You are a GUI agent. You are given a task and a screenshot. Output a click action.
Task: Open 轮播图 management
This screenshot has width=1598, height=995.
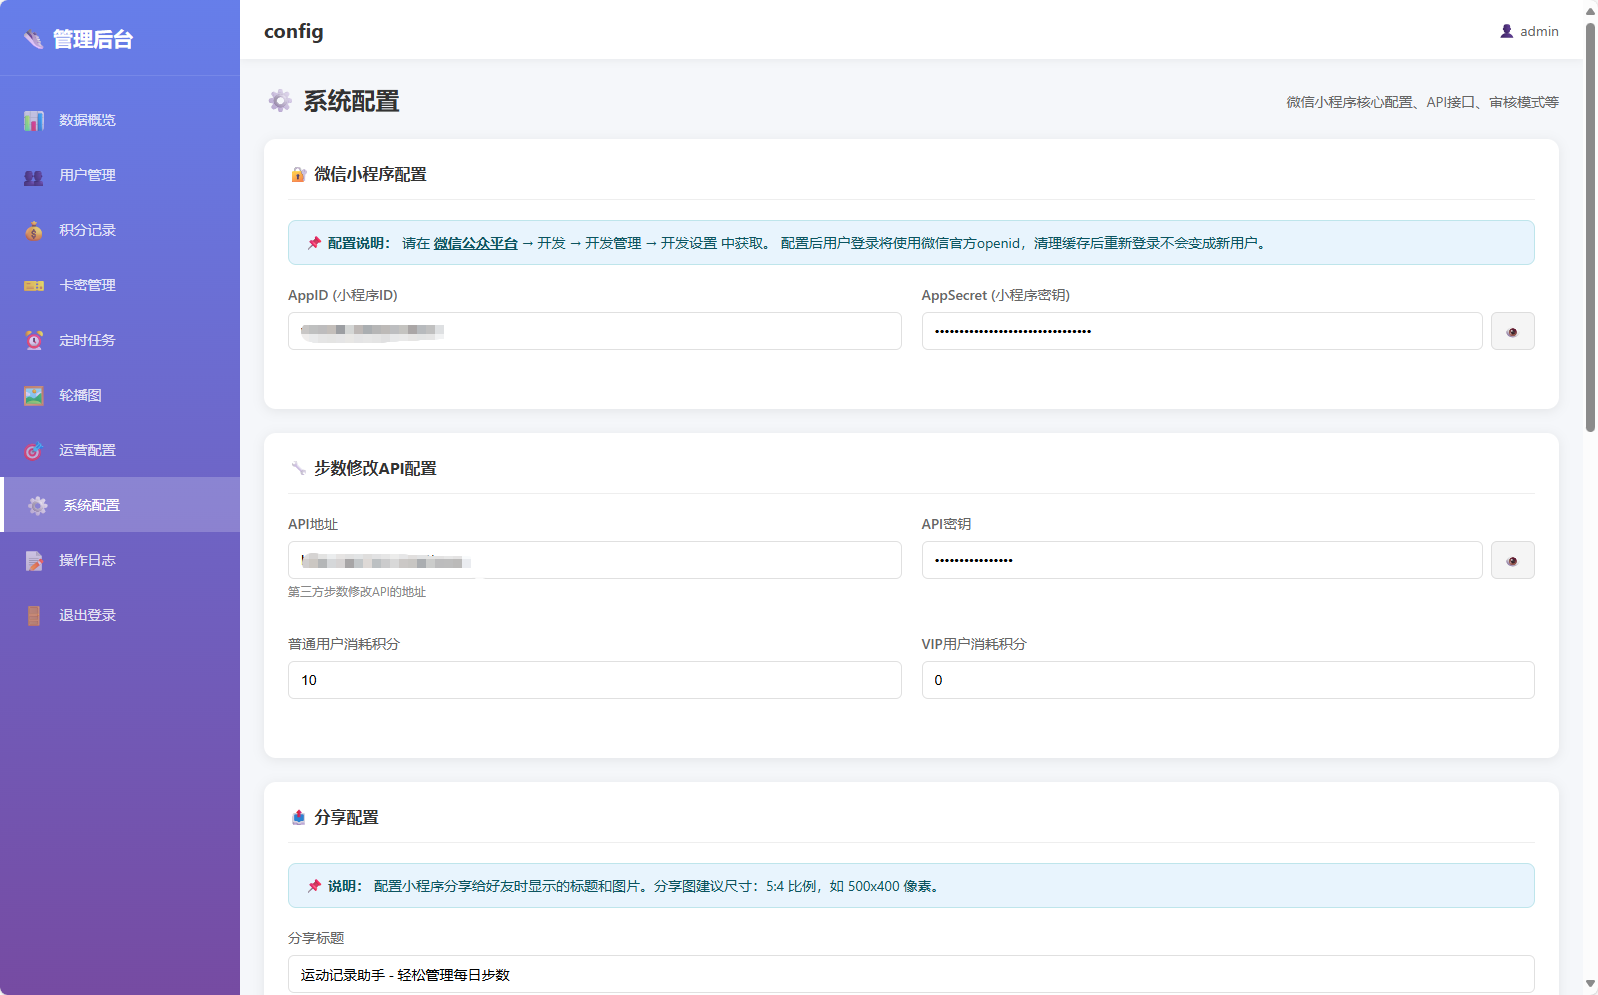tap(120, 395)
